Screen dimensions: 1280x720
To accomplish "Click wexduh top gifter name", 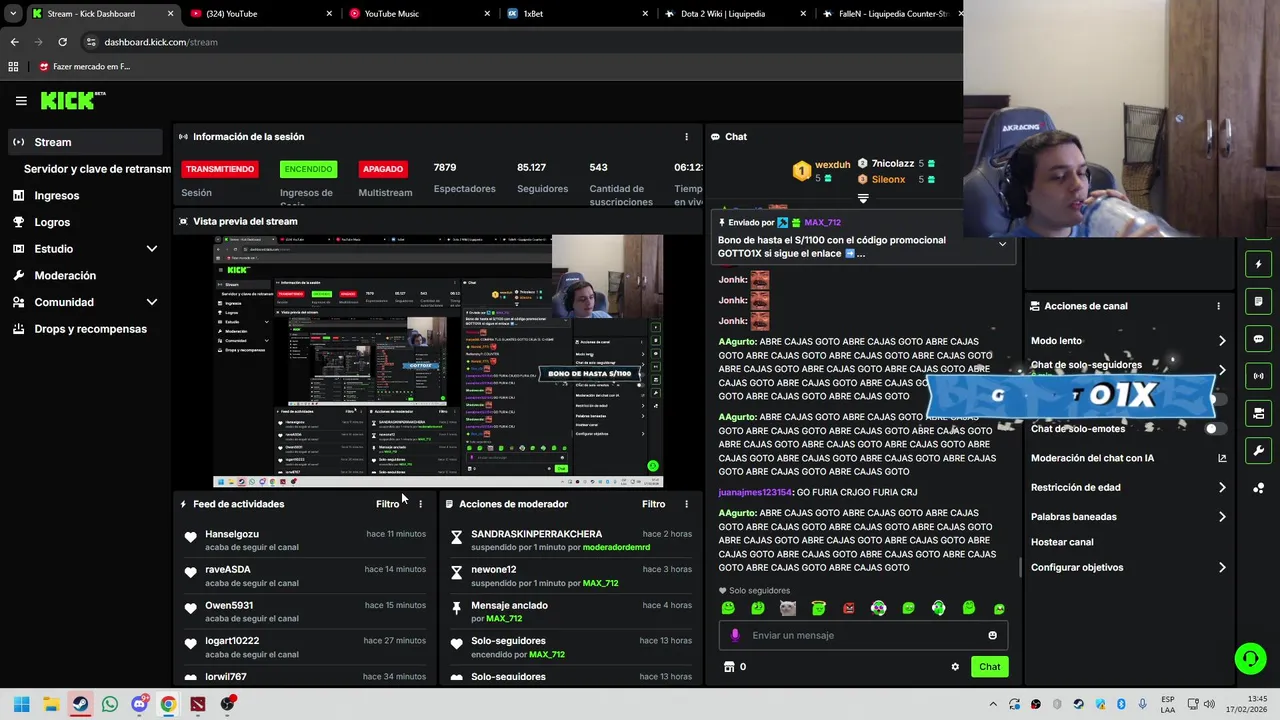I will [x=832, y=165].
